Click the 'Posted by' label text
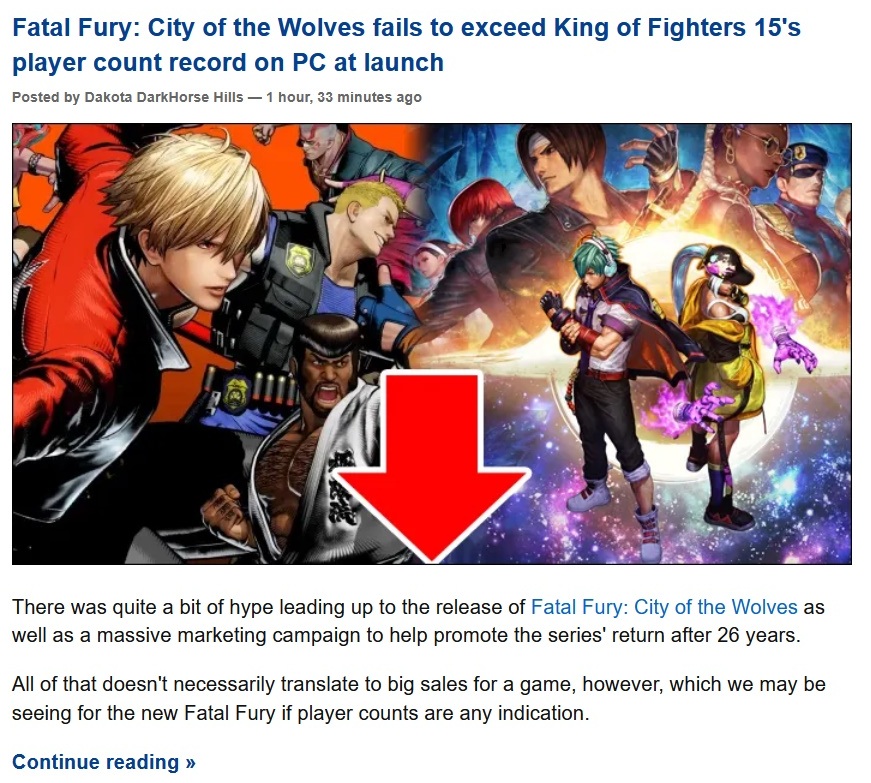The height and width of the screenshot is (783, 871). [46, 97]
